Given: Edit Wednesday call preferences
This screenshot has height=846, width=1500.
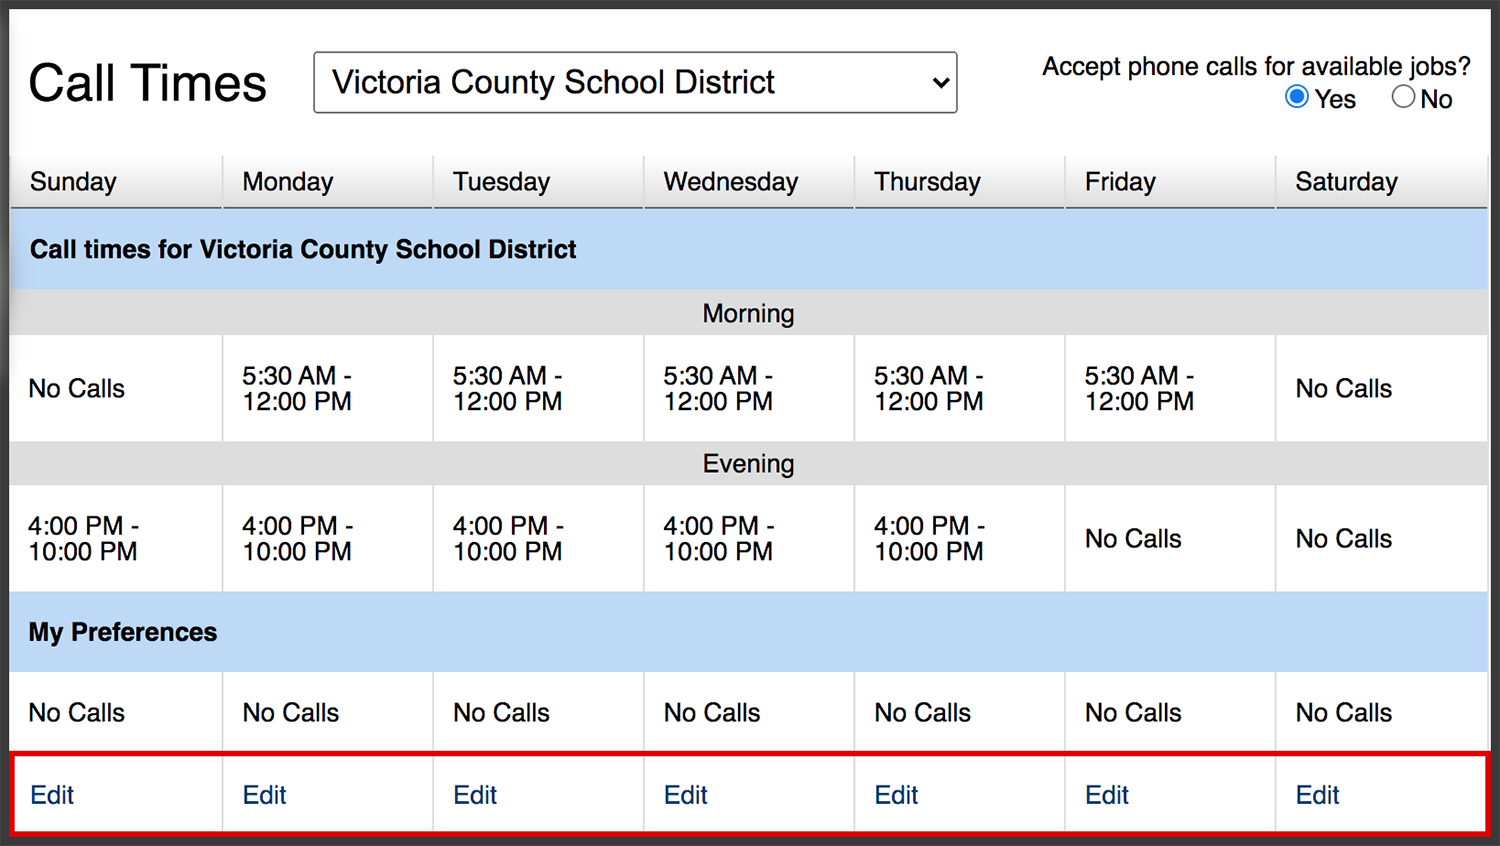Looking at the screenshot, I should tap(686, 795).
